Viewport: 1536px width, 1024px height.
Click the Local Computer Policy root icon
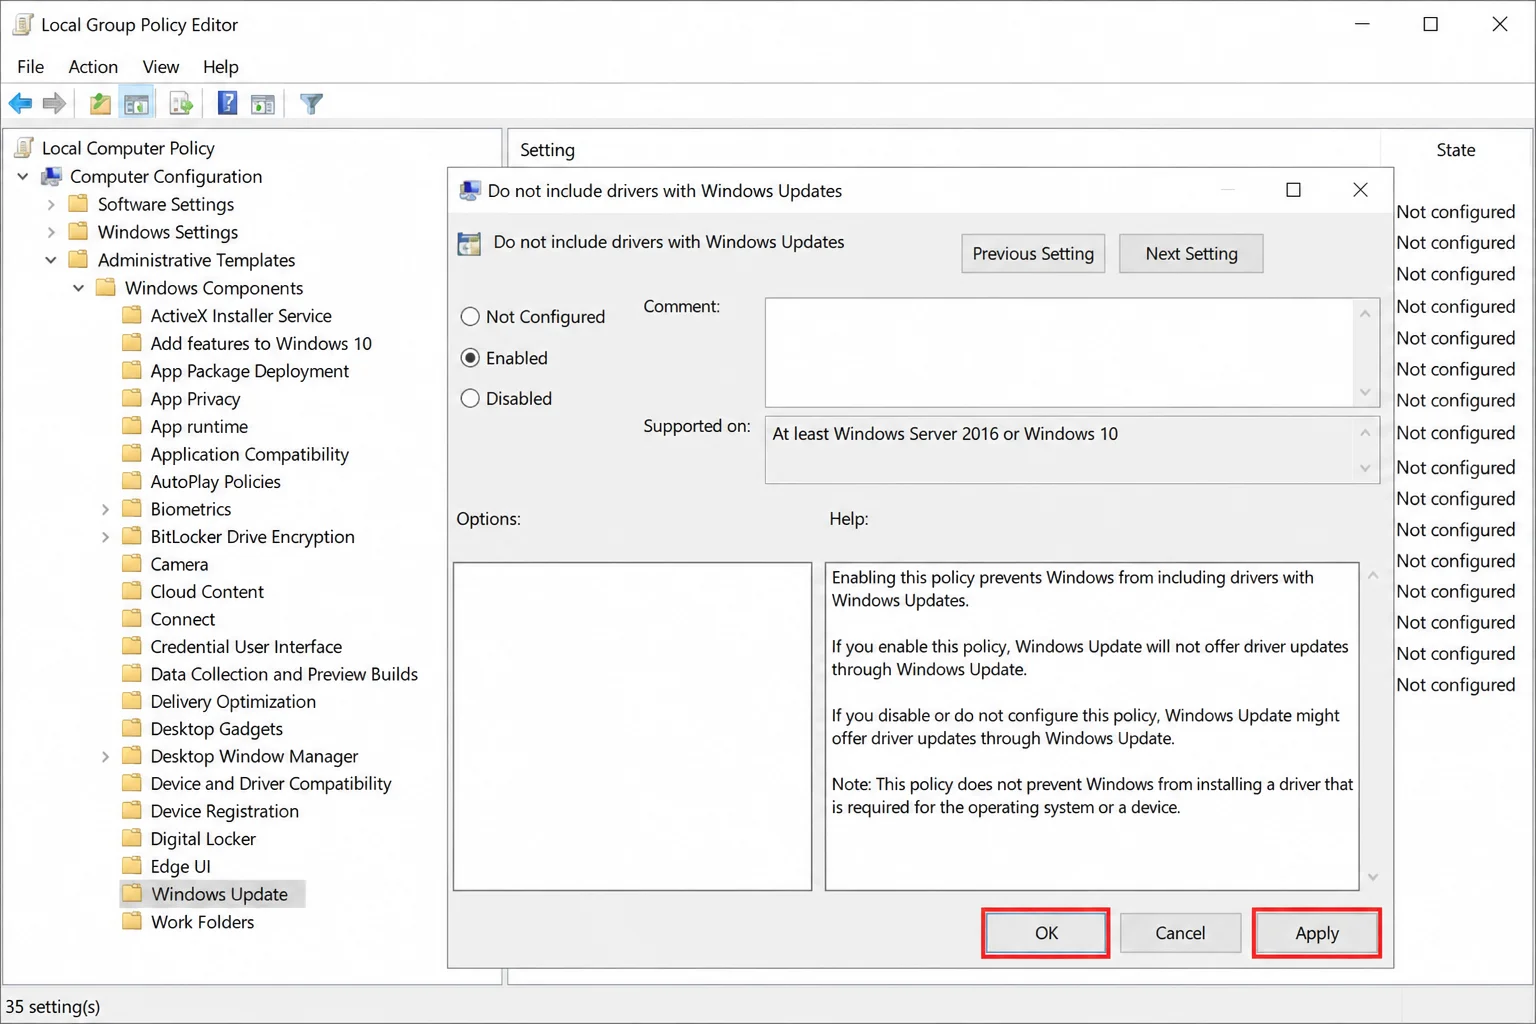(24, 148)
